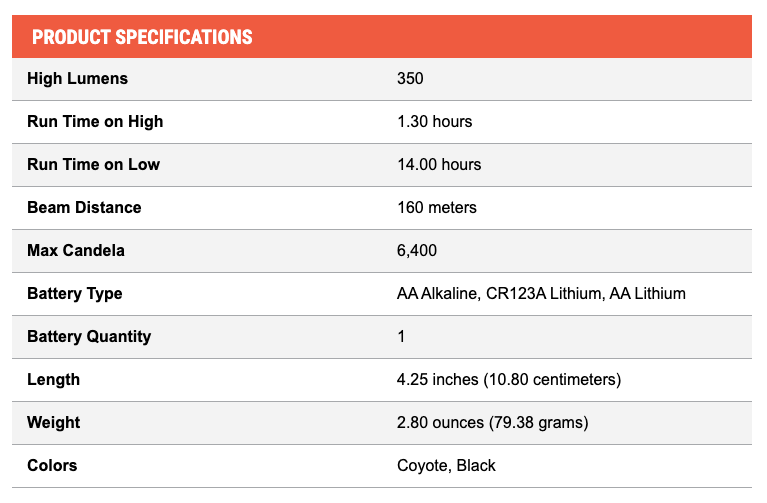The width and height of the screenshot is (767, 503).
Task: Click the 4.25 inches length value
Action: (509, 380)
